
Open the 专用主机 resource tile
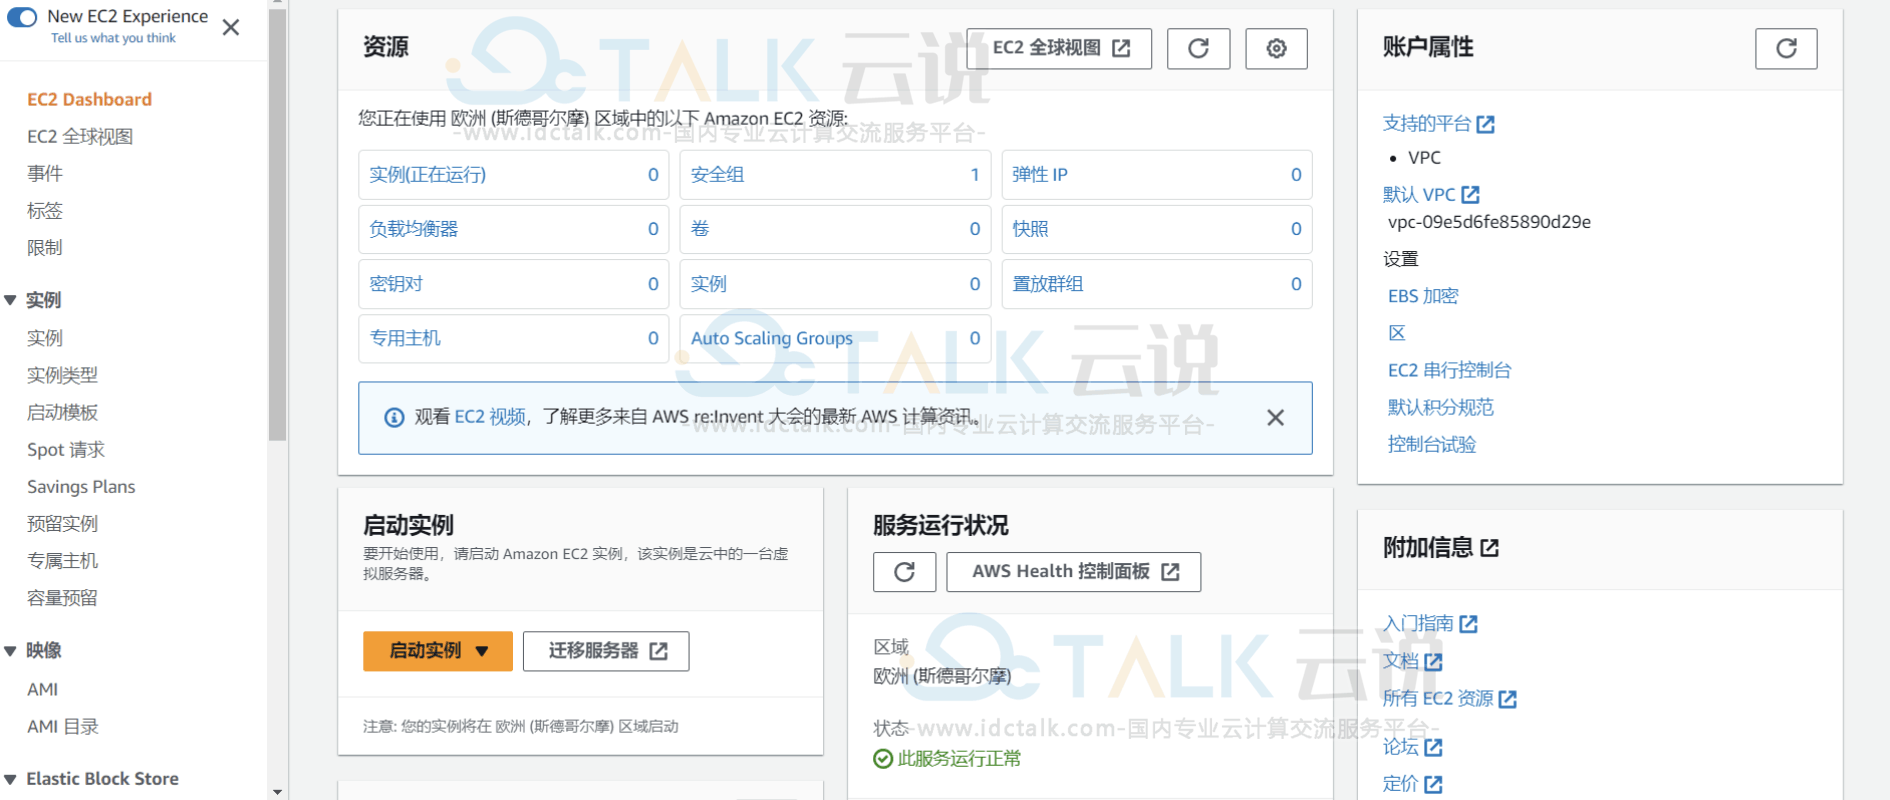(x=513, y=338)
